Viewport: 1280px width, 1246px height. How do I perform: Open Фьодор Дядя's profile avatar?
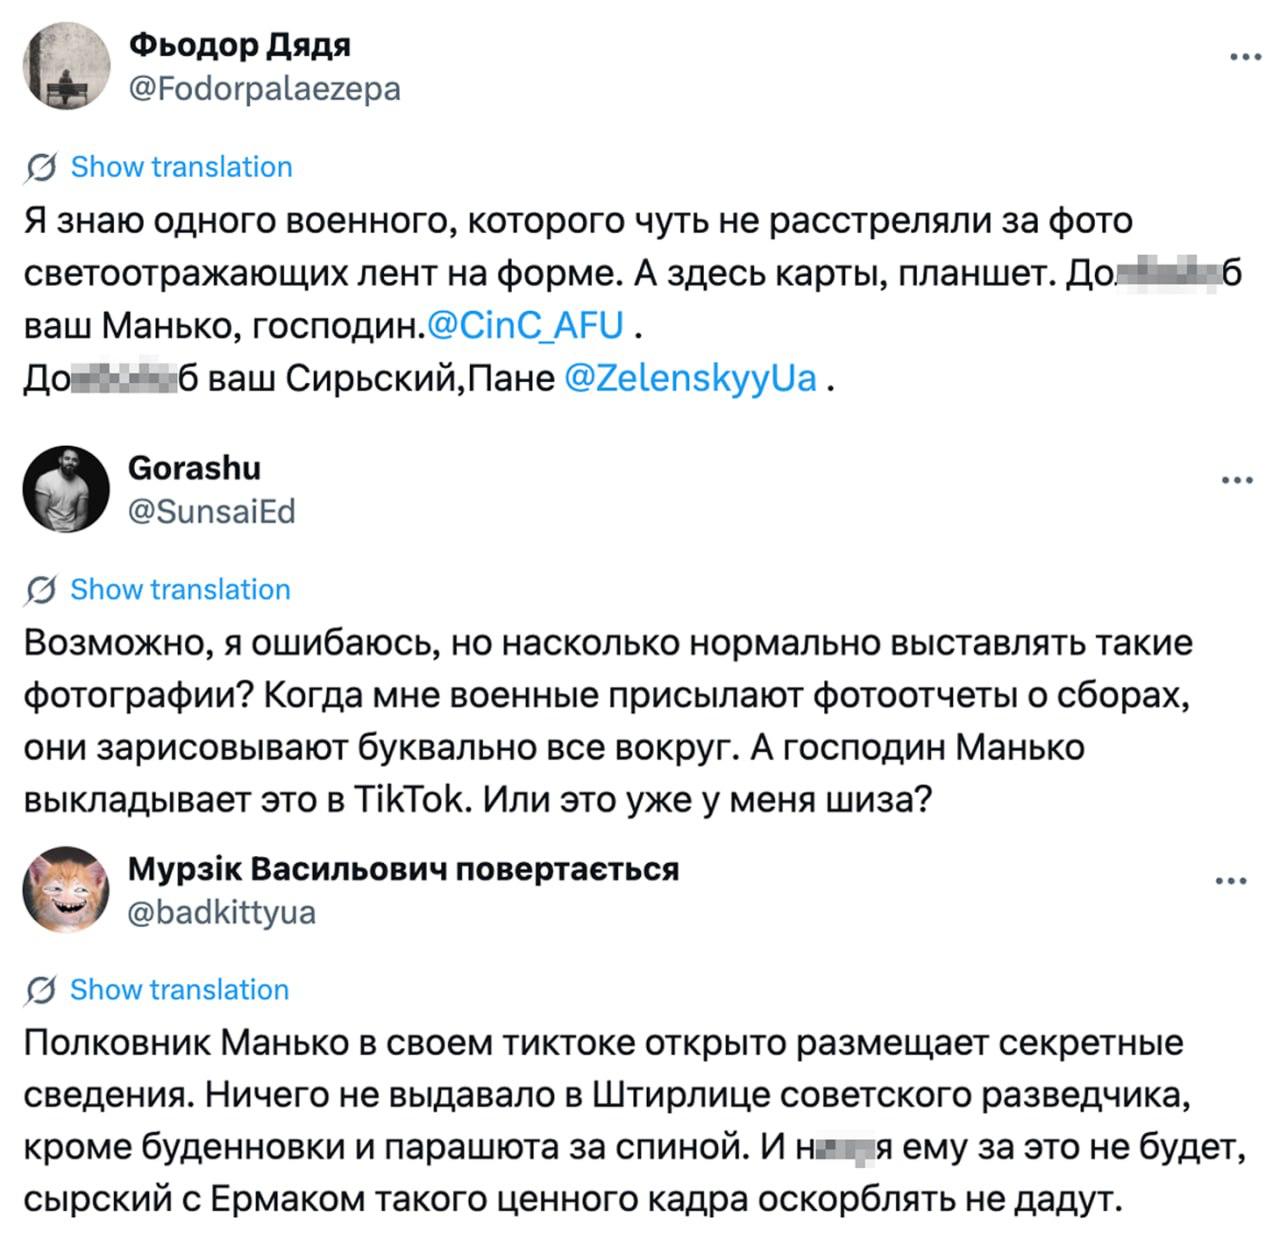click(x=66, y=66)
